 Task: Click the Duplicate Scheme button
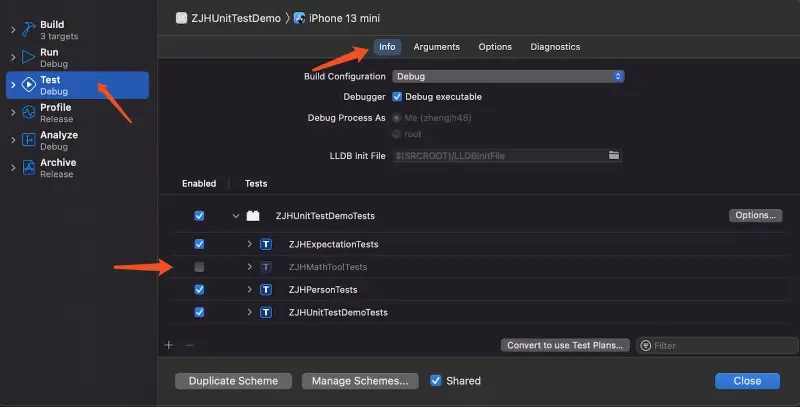234,381
